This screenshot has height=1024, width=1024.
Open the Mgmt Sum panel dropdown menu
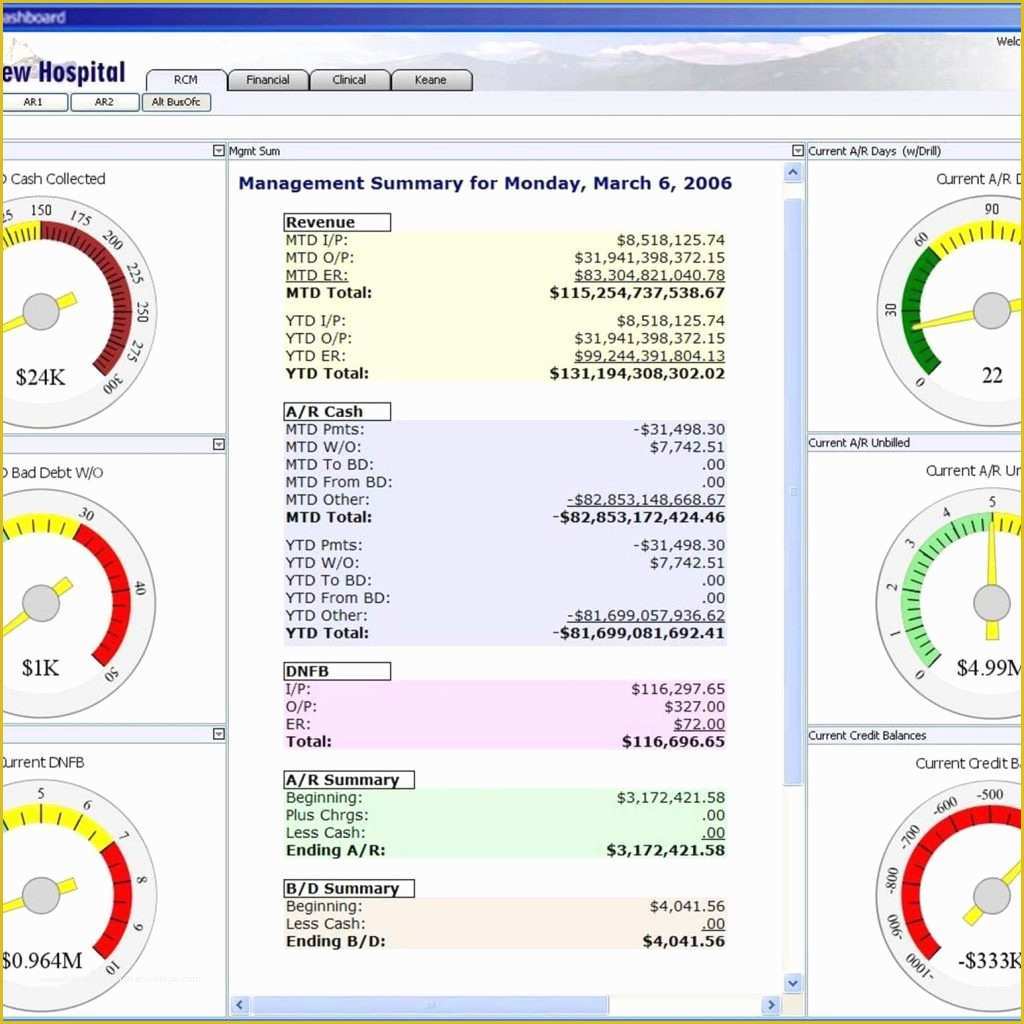coord(797,151)
